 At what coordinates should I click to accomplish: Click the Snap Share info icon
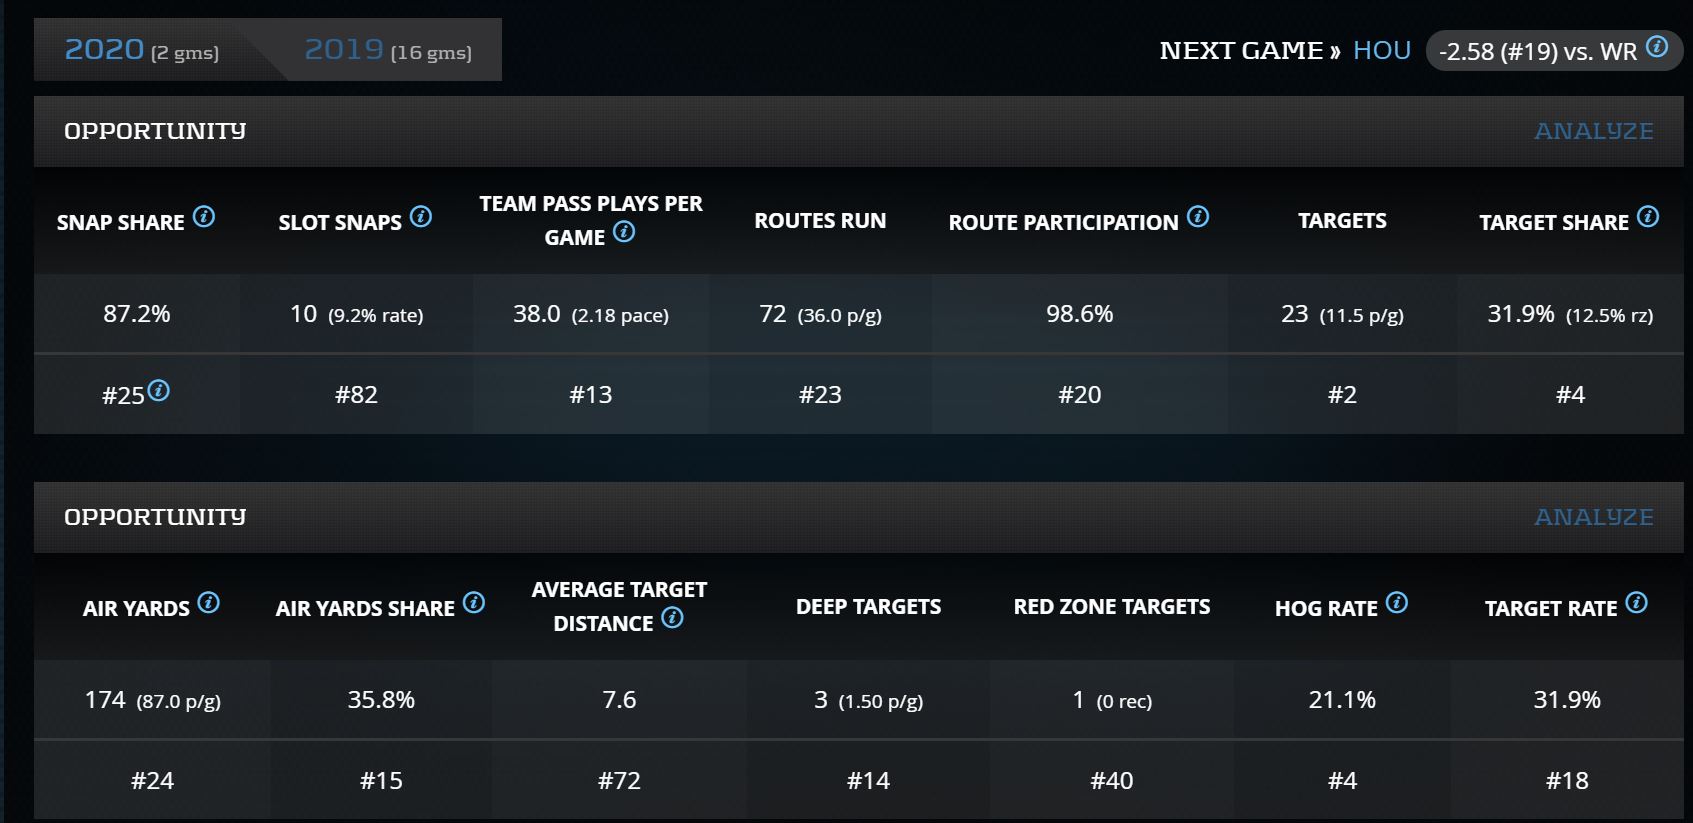204,217
